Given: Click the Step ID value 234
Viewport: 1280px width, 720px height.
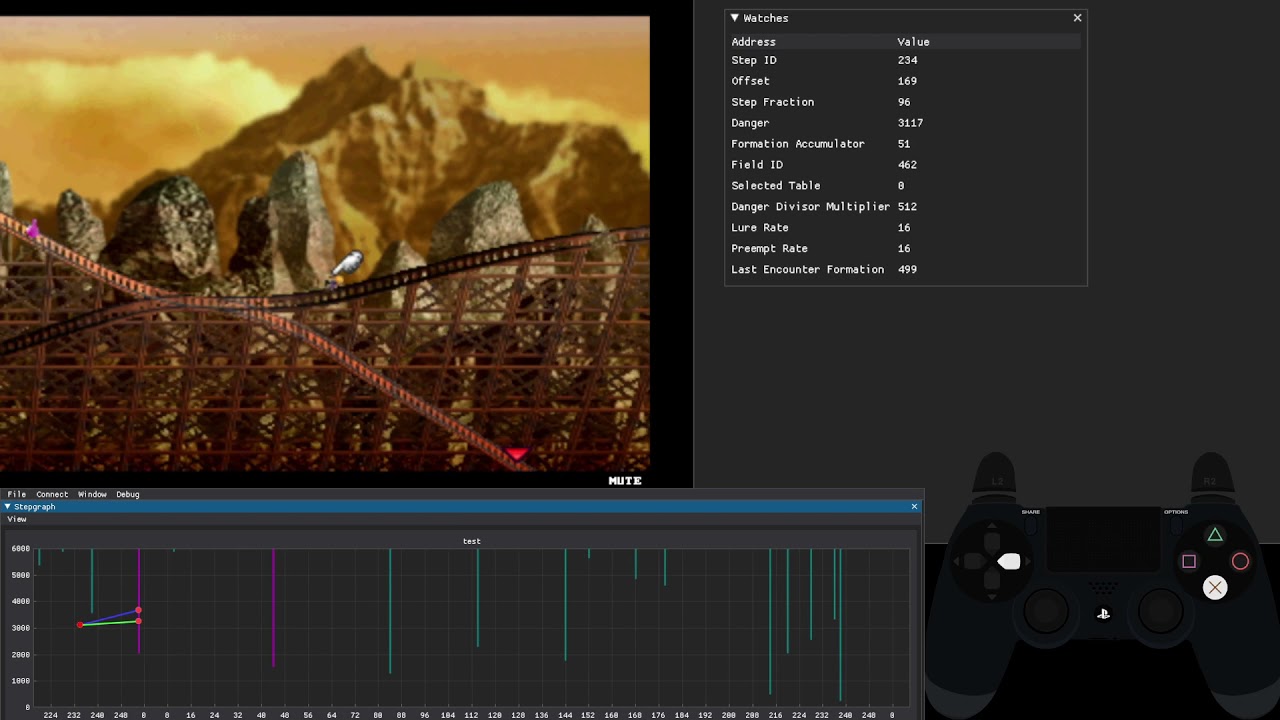Looking at the screenshot, I should pyautogui.click(x=907, y=60).
